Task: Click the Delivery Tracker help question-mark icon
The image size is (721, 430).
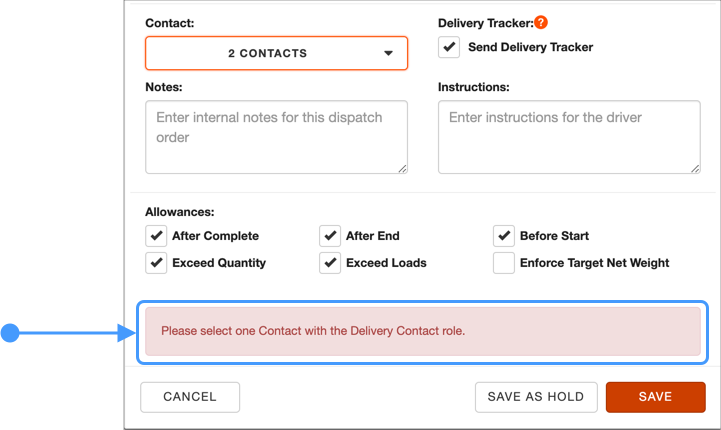Action: click(x=541, y=22)
